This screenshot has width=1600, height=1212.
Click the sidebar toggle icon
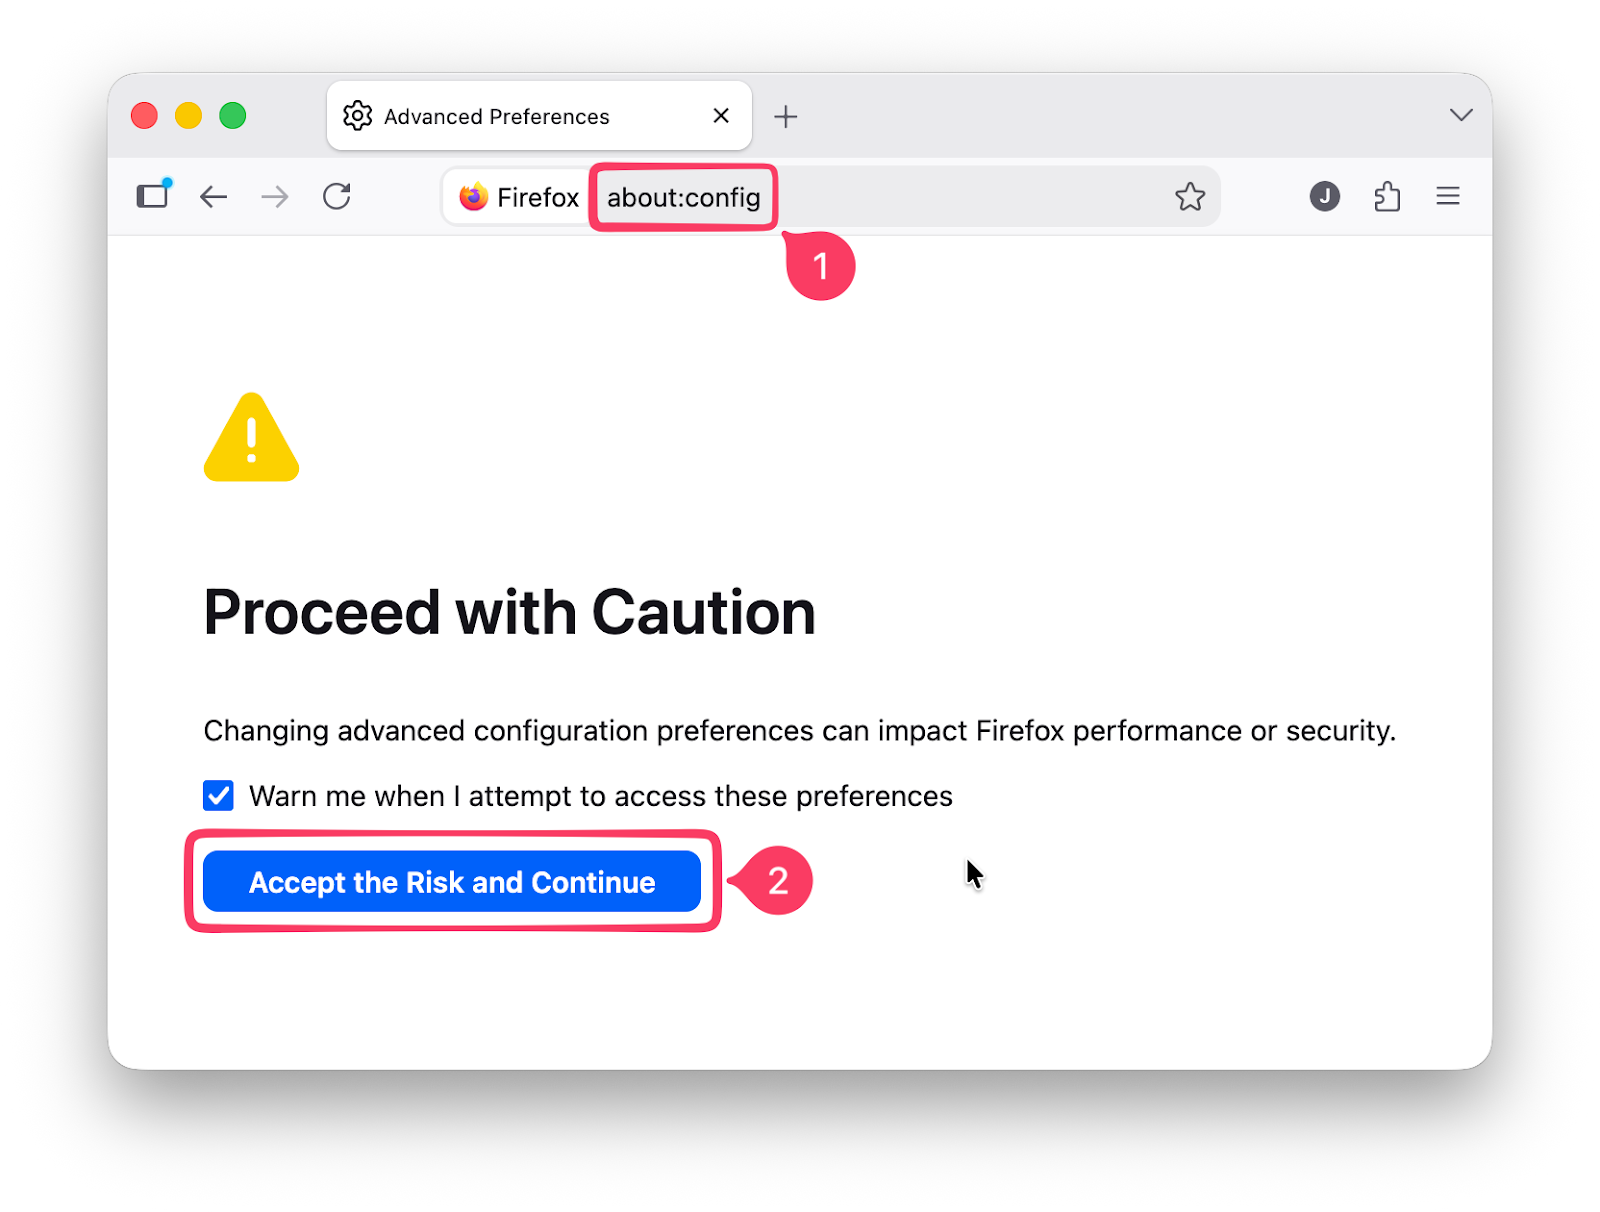pos(153,195)
